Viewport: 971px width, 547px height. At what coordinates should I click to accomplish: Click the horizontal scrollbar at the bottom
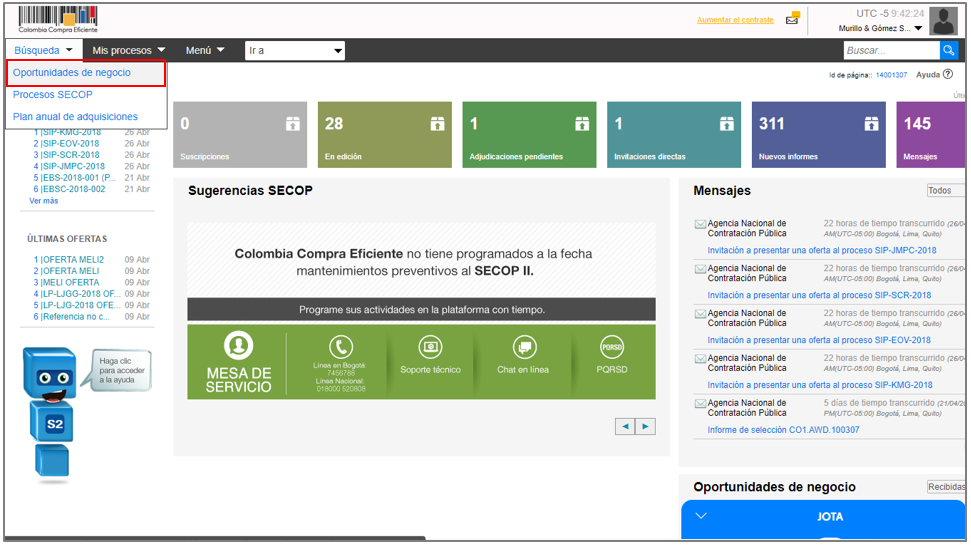coord(214,538)
